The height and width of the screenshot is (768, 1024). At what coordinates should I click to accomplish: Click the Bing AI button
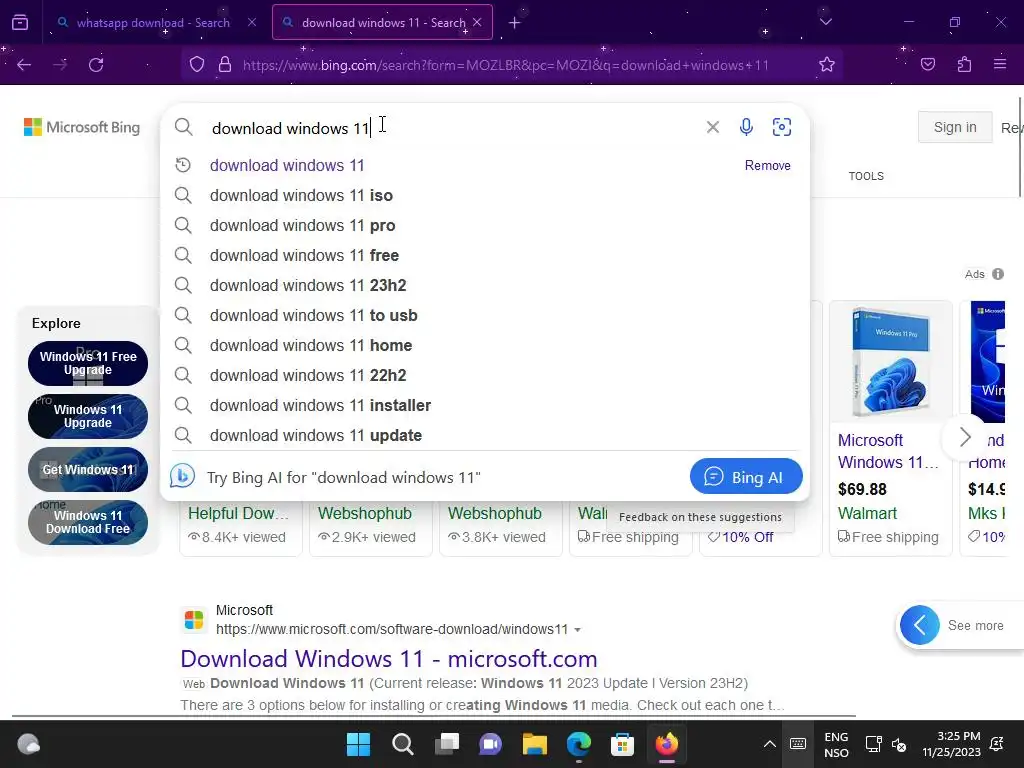[746, 477]
